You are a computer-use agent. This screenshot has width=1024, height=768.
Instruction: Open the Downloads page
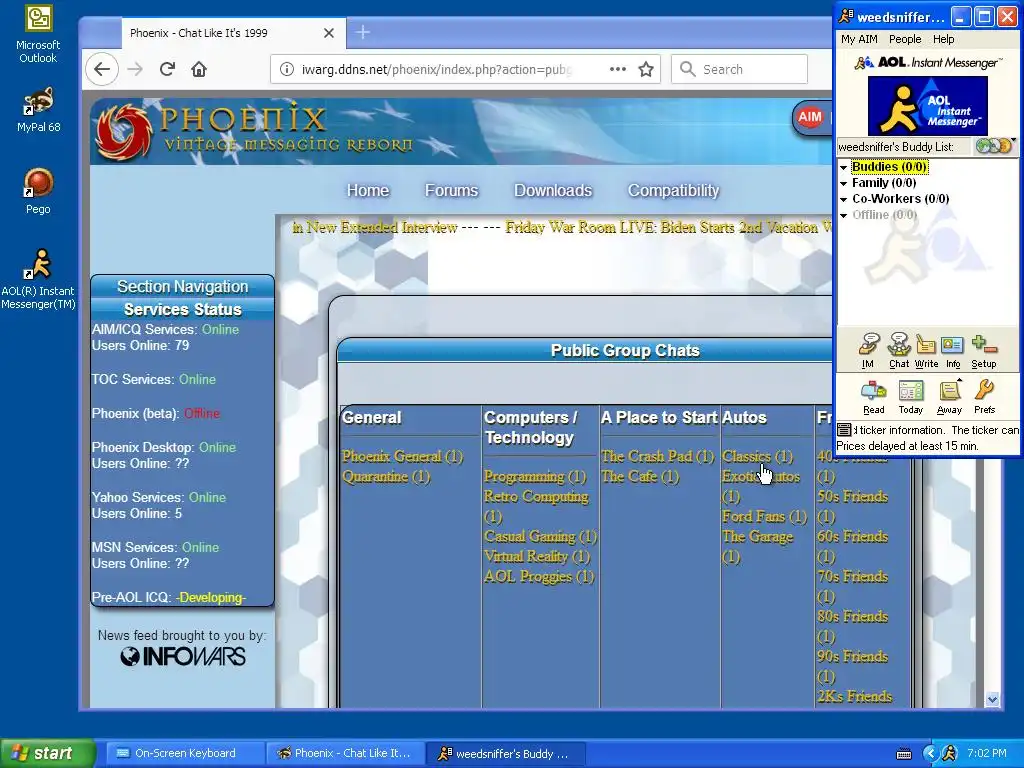point(552,190)
